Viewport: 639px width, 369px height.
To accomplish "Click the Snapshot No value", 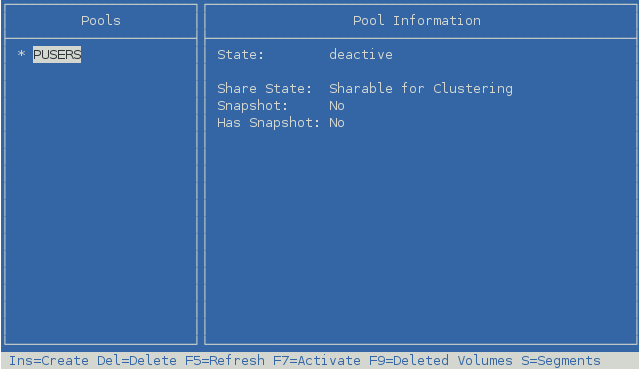I will pos(337,106).
